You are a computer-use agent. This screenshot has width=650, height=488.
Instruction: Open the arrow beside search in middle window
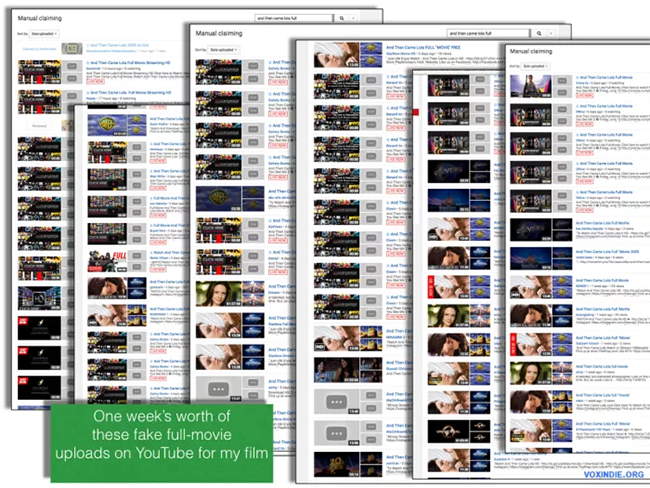[x=551, y=33]
